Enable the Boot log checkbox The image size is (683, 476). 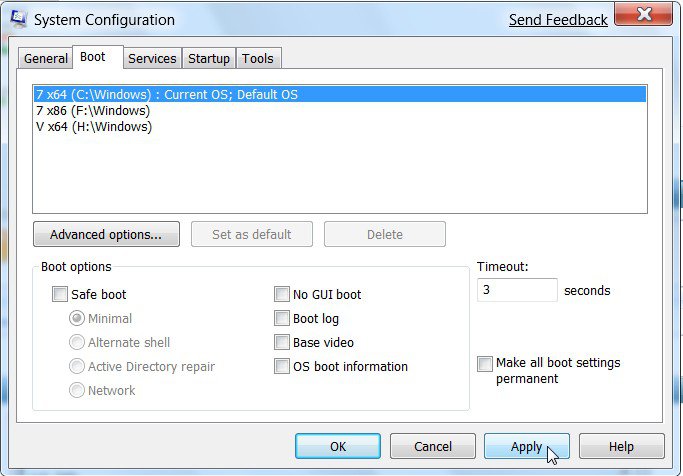click(x=282, y=318)
